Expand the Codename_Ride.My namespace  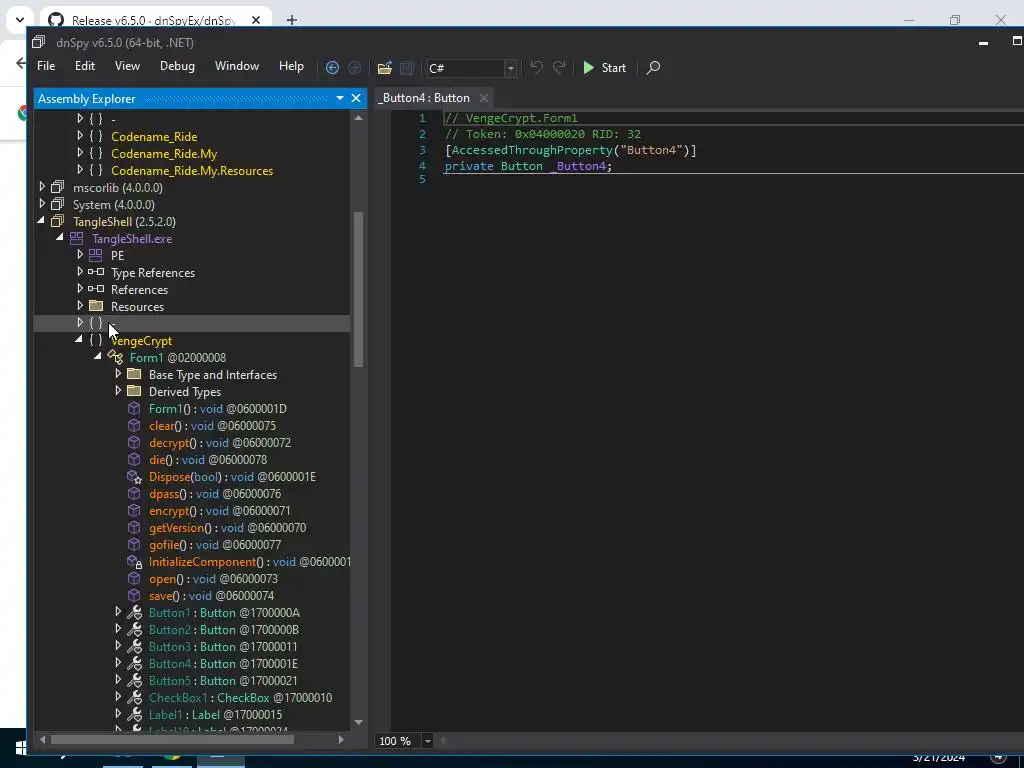(x=80, y=152)
